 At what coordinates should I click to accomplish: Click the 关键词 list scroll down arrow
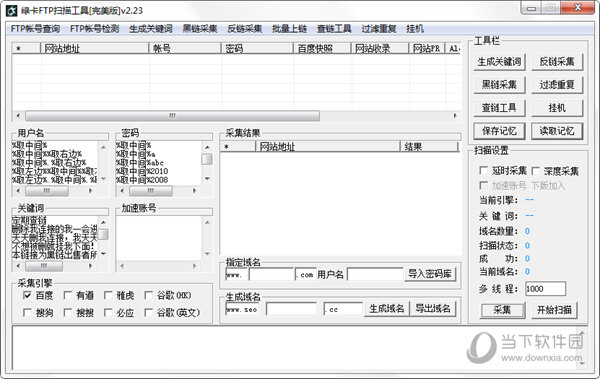[x=103, y=254]
